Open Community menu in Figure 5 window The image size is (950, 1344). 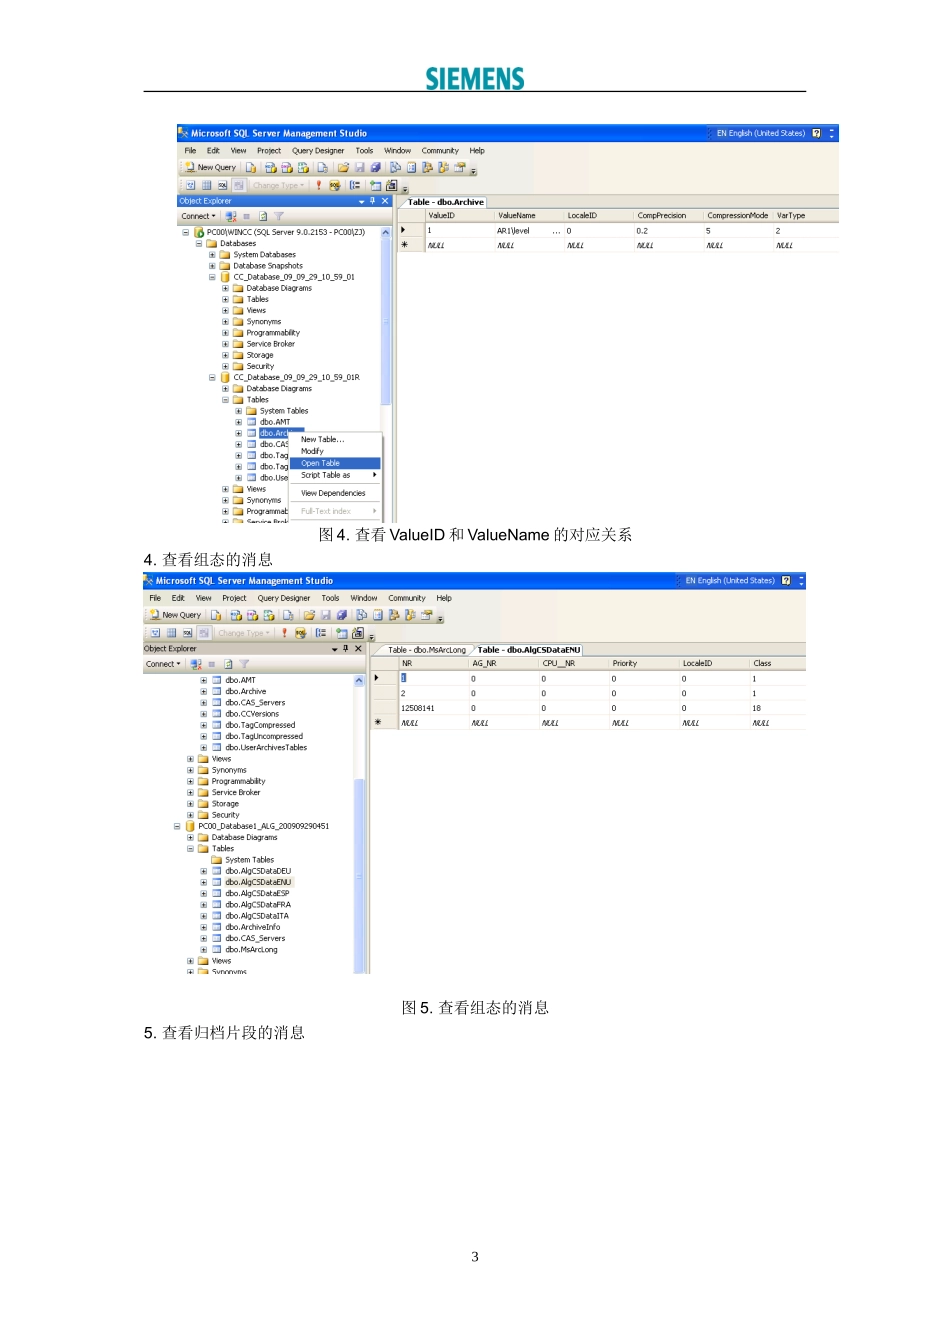click(407, 598)
